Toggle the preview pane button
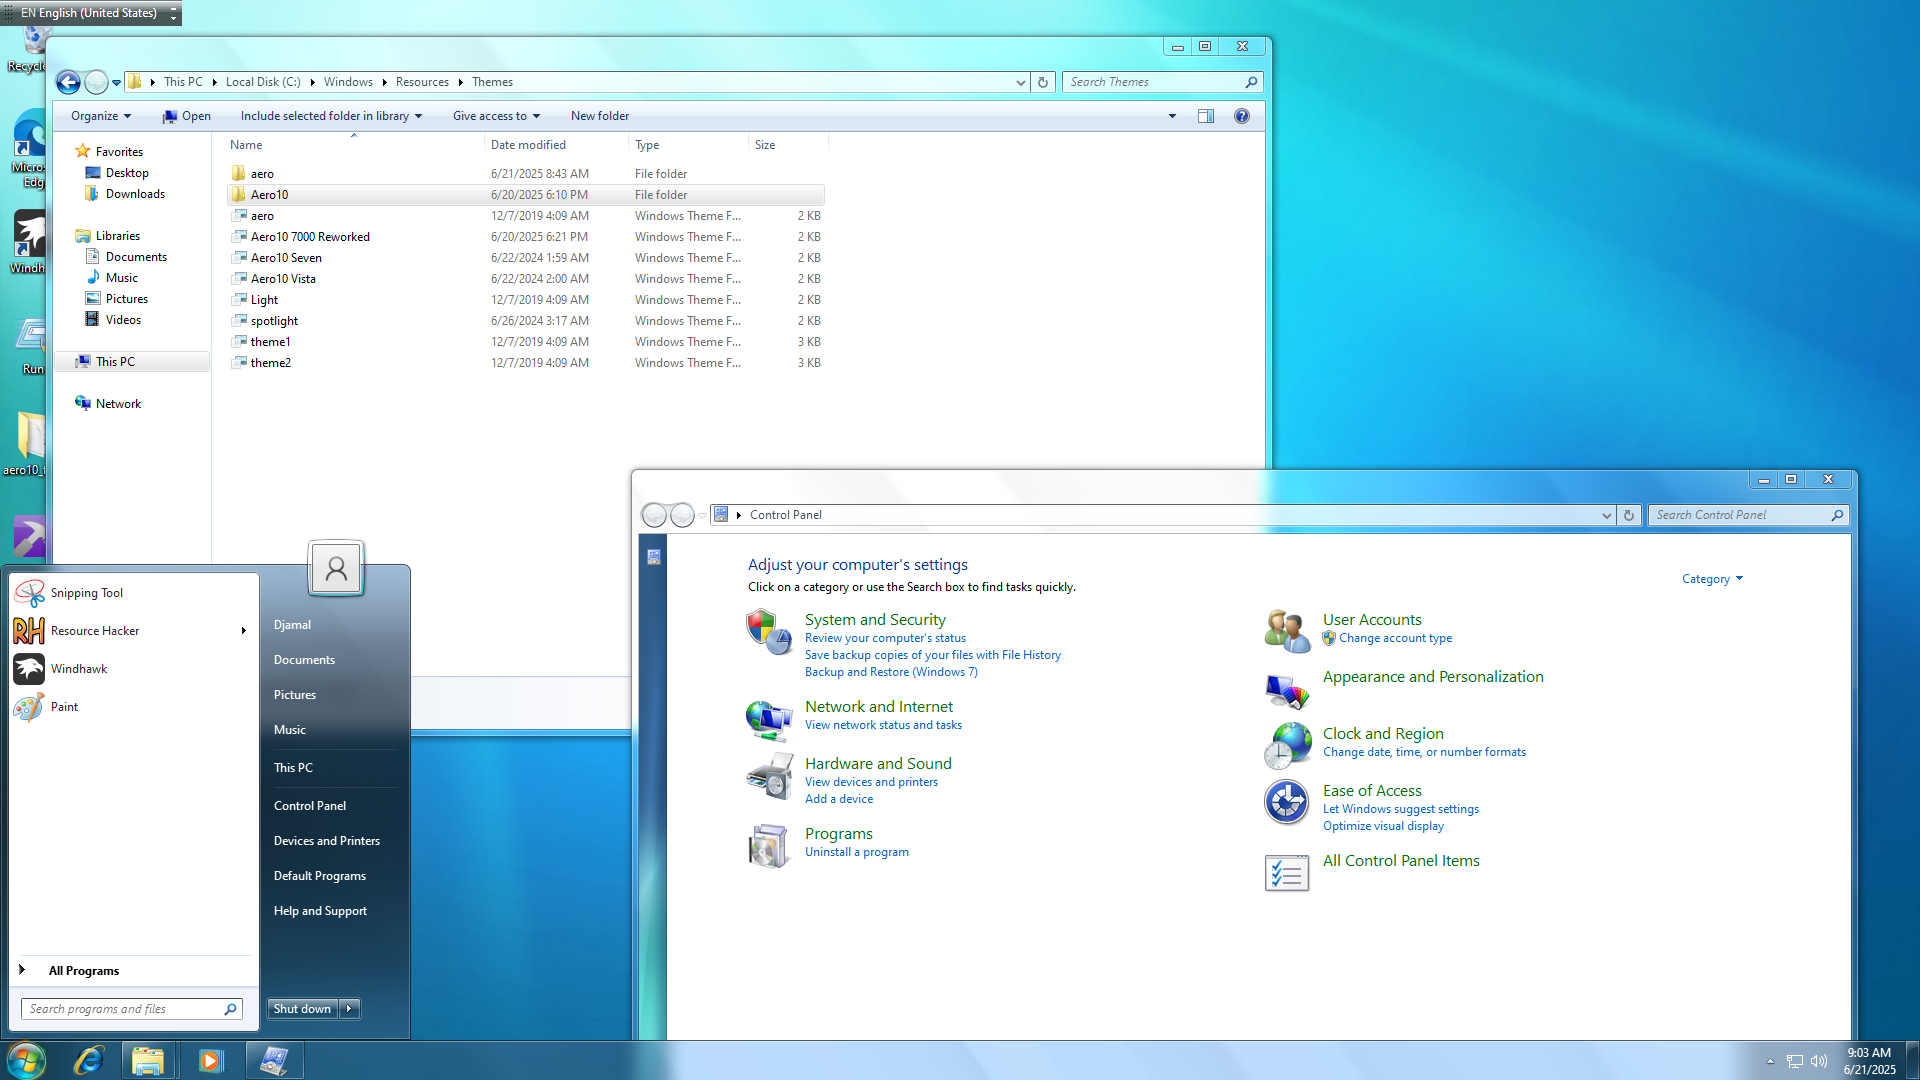This screenshot has width=1920, height=1080. point(1206,116)
